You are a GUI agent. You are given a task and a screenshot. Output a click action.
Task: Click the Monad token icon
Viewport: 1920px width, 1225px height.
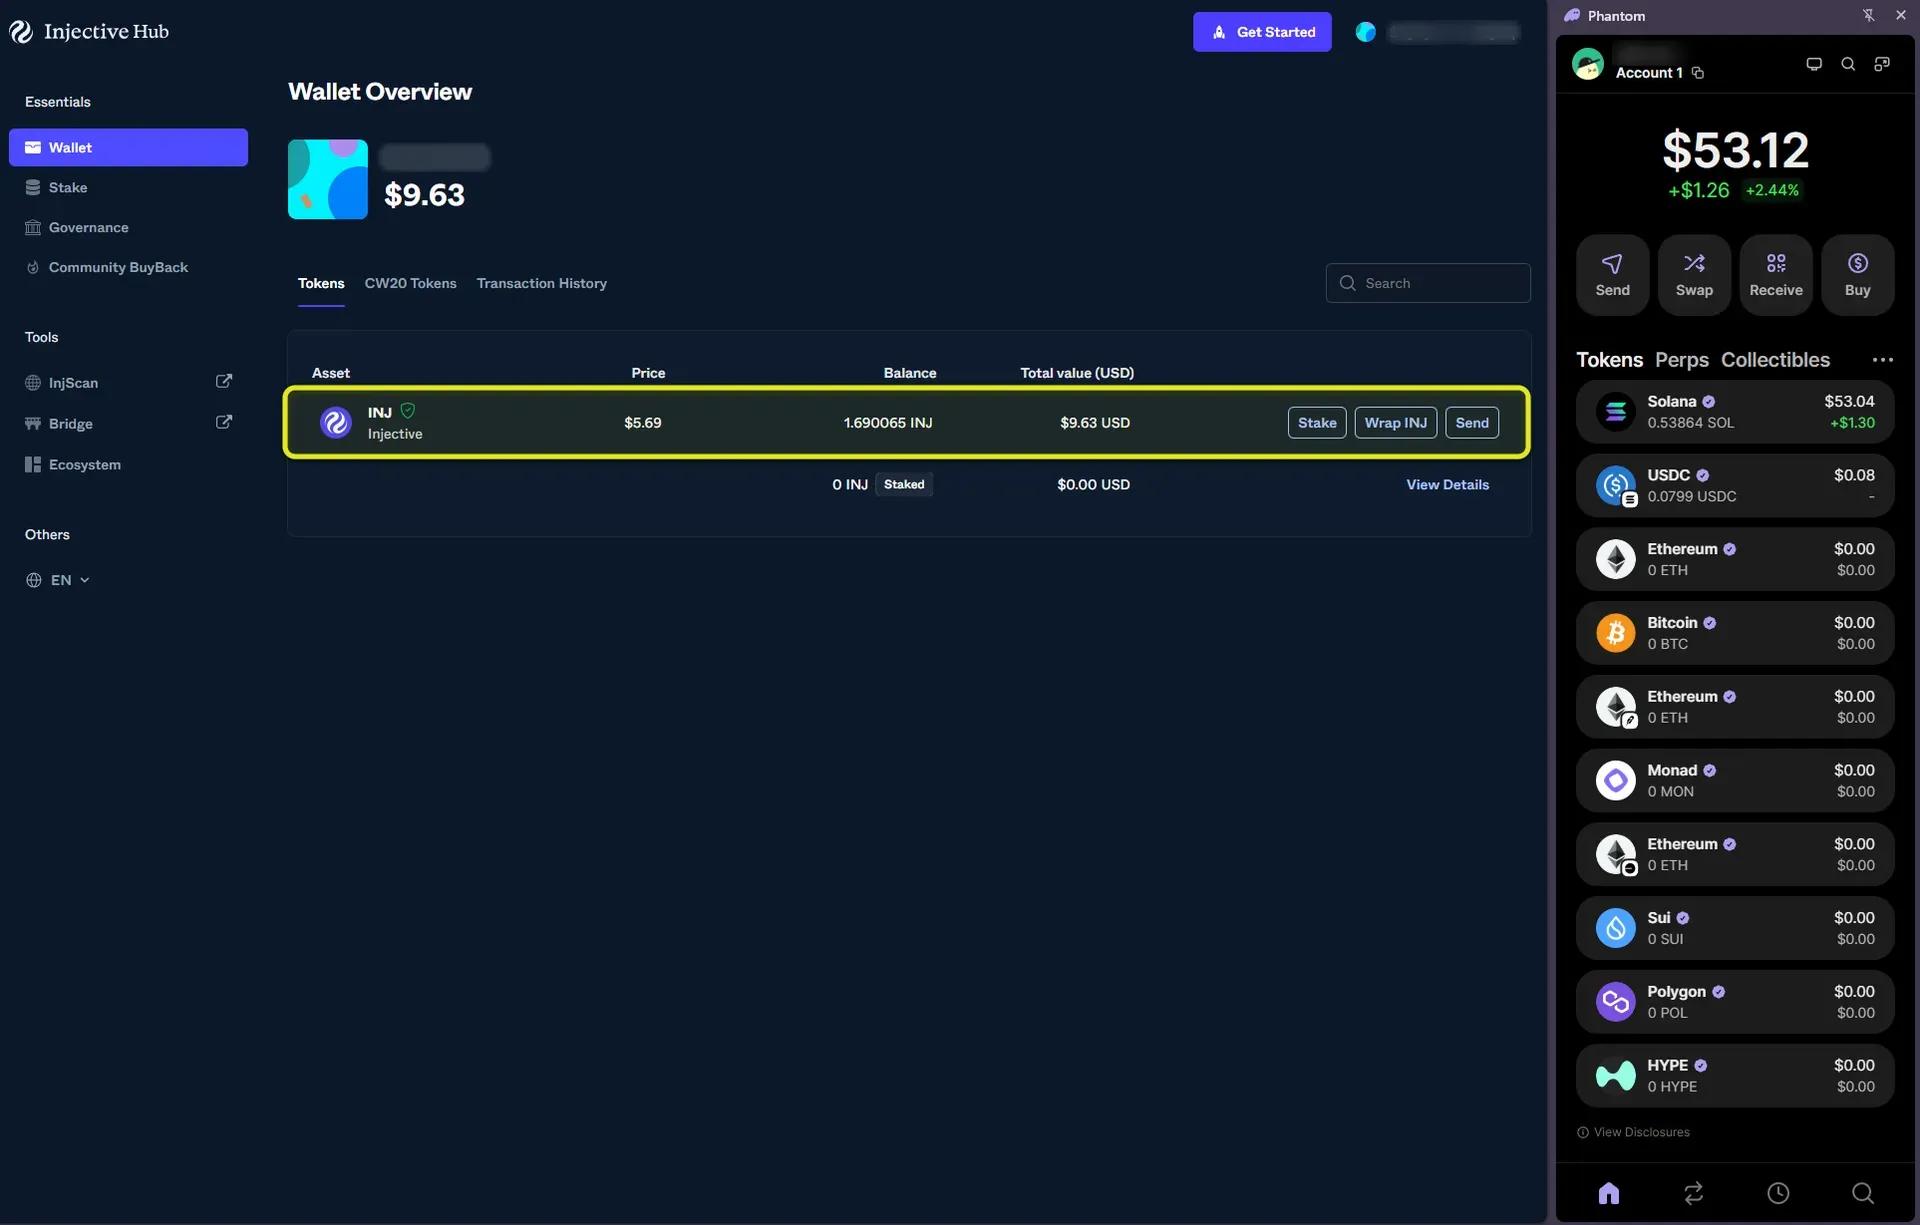[1615, 780]
